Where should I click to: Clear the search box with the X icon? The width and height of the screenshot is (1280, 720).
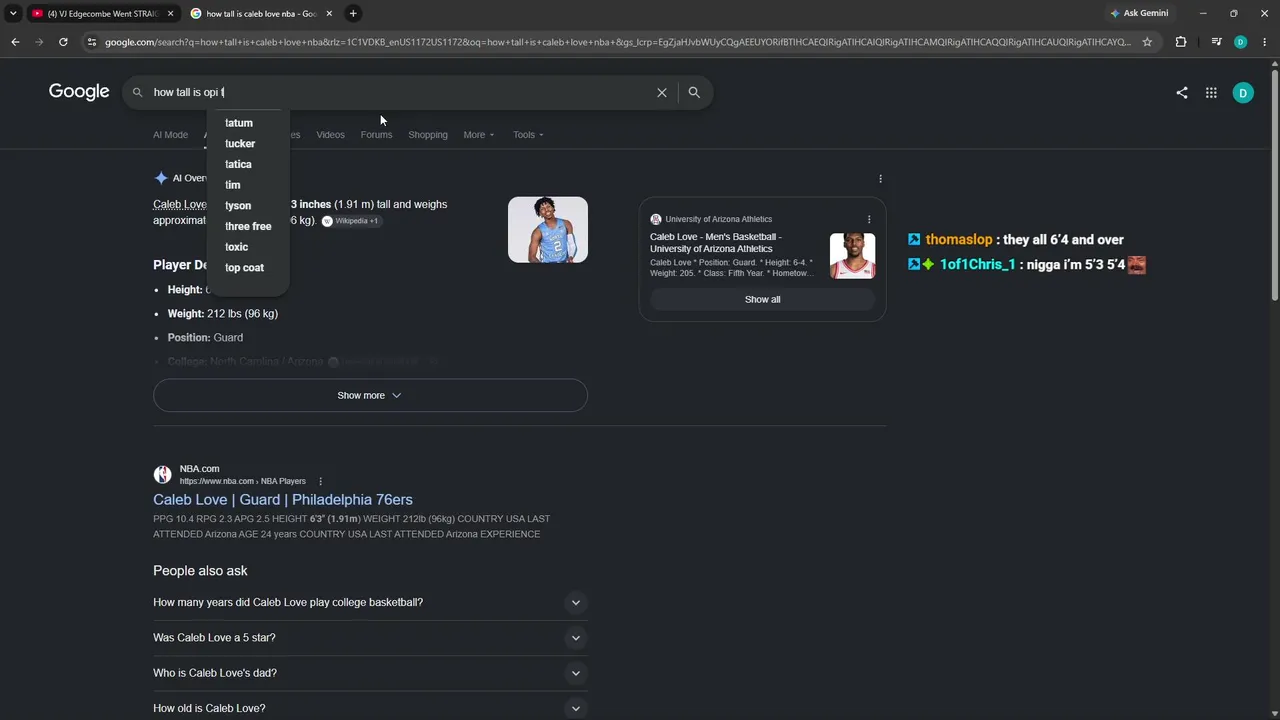(662, 92)
